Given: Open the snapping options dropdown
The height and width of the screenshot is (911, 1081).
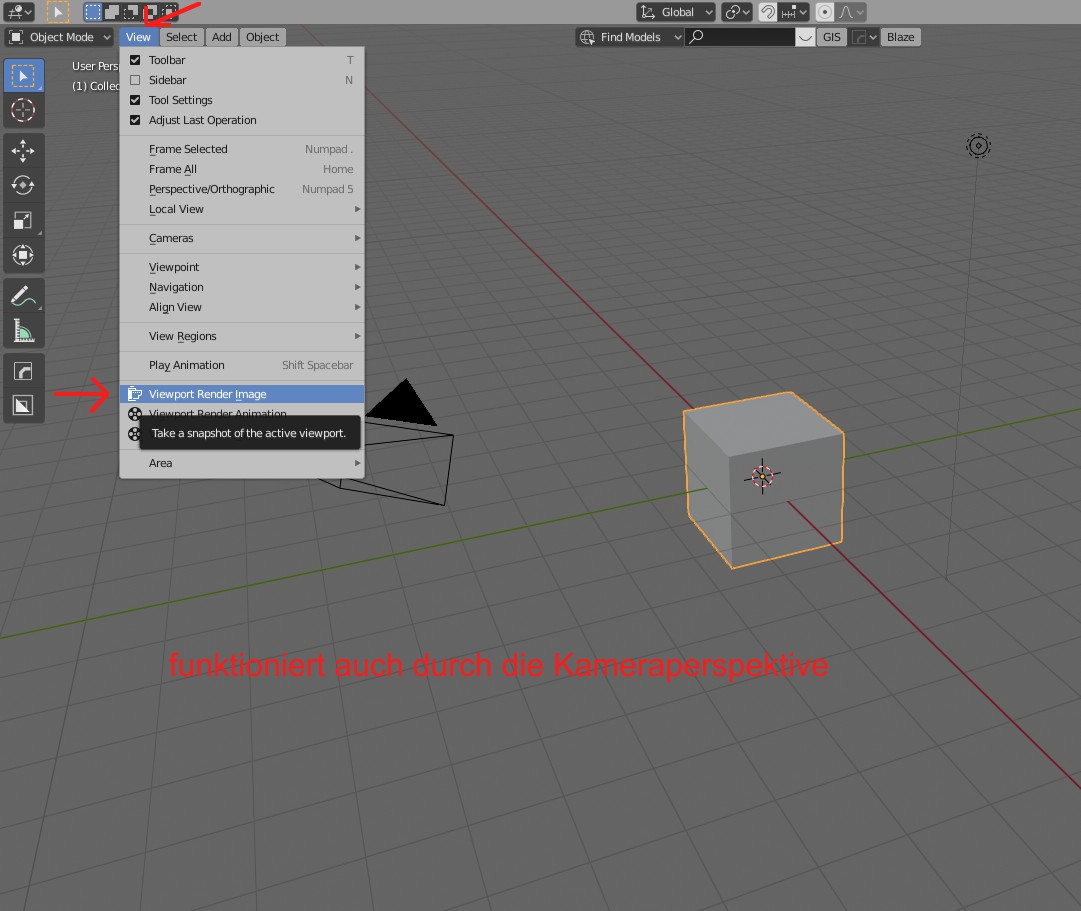Looking at the screenshot, I should (794, 12).
